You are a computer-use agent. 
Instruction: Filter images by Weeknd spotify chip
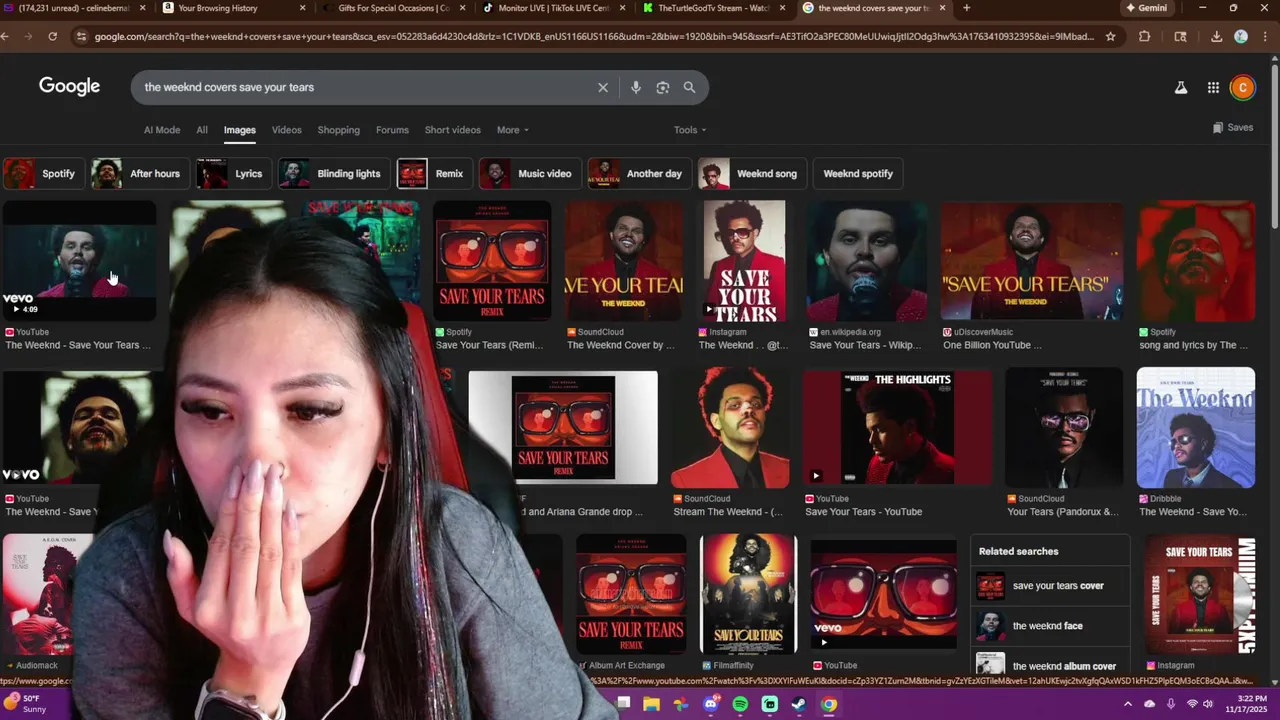click(x=858, y=174)
